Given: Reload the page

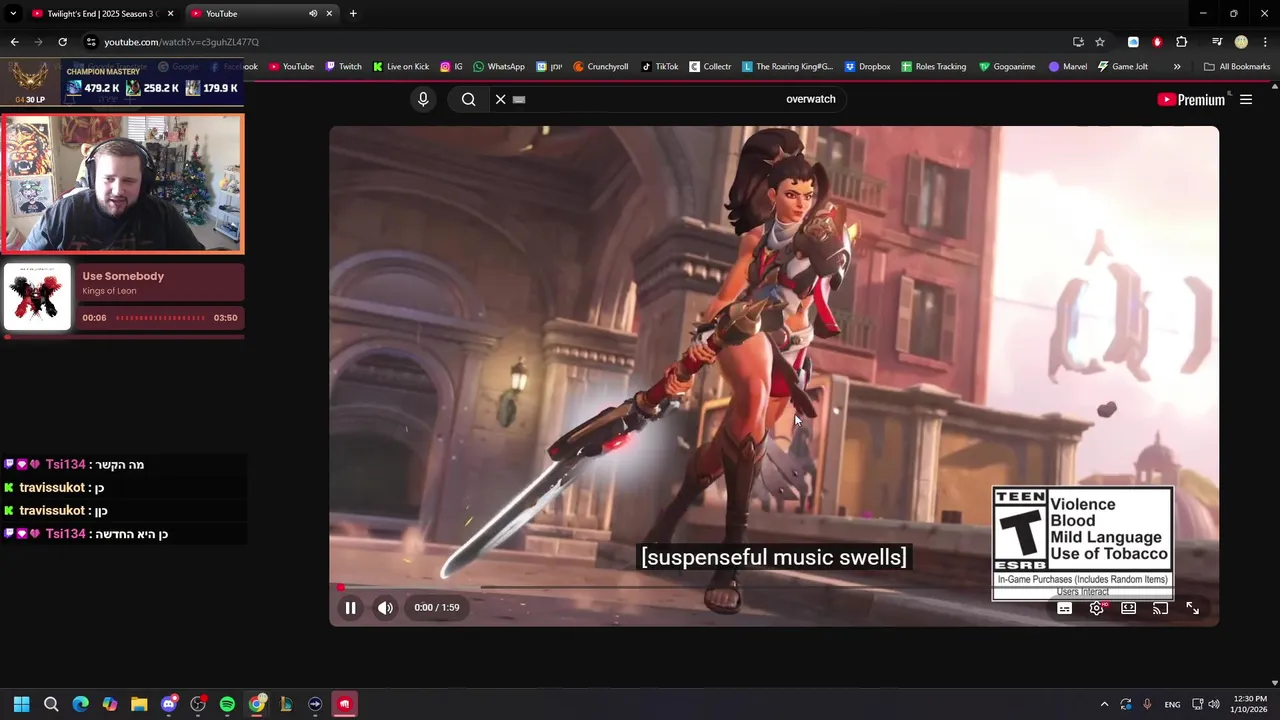Looking at the screenshot, I should coord(62,42).
